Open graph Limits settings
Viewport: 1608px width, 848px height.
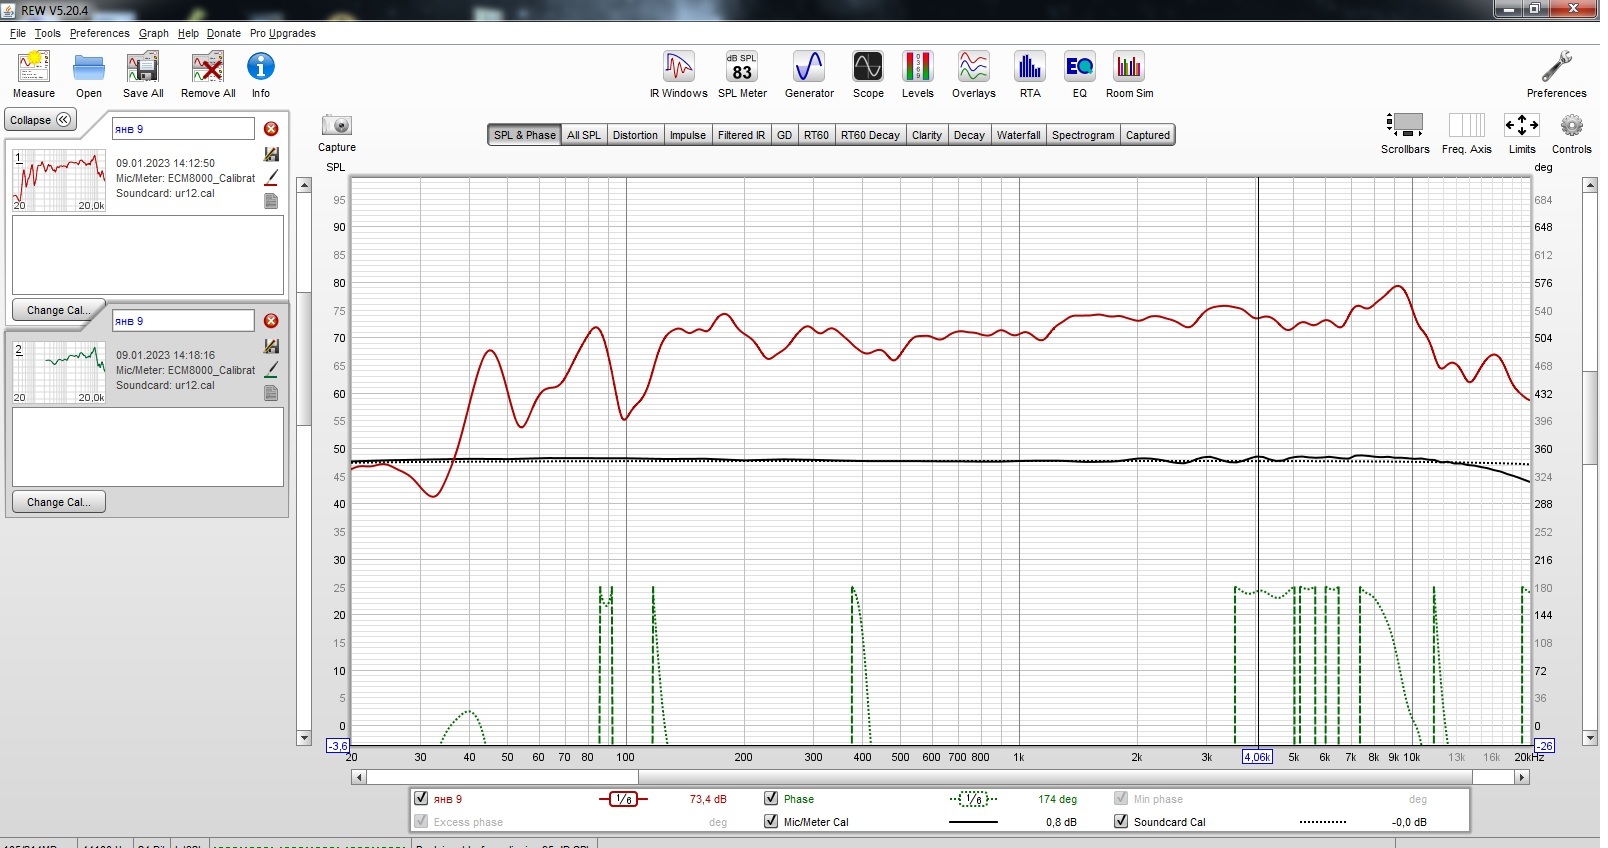point(1522,125)
